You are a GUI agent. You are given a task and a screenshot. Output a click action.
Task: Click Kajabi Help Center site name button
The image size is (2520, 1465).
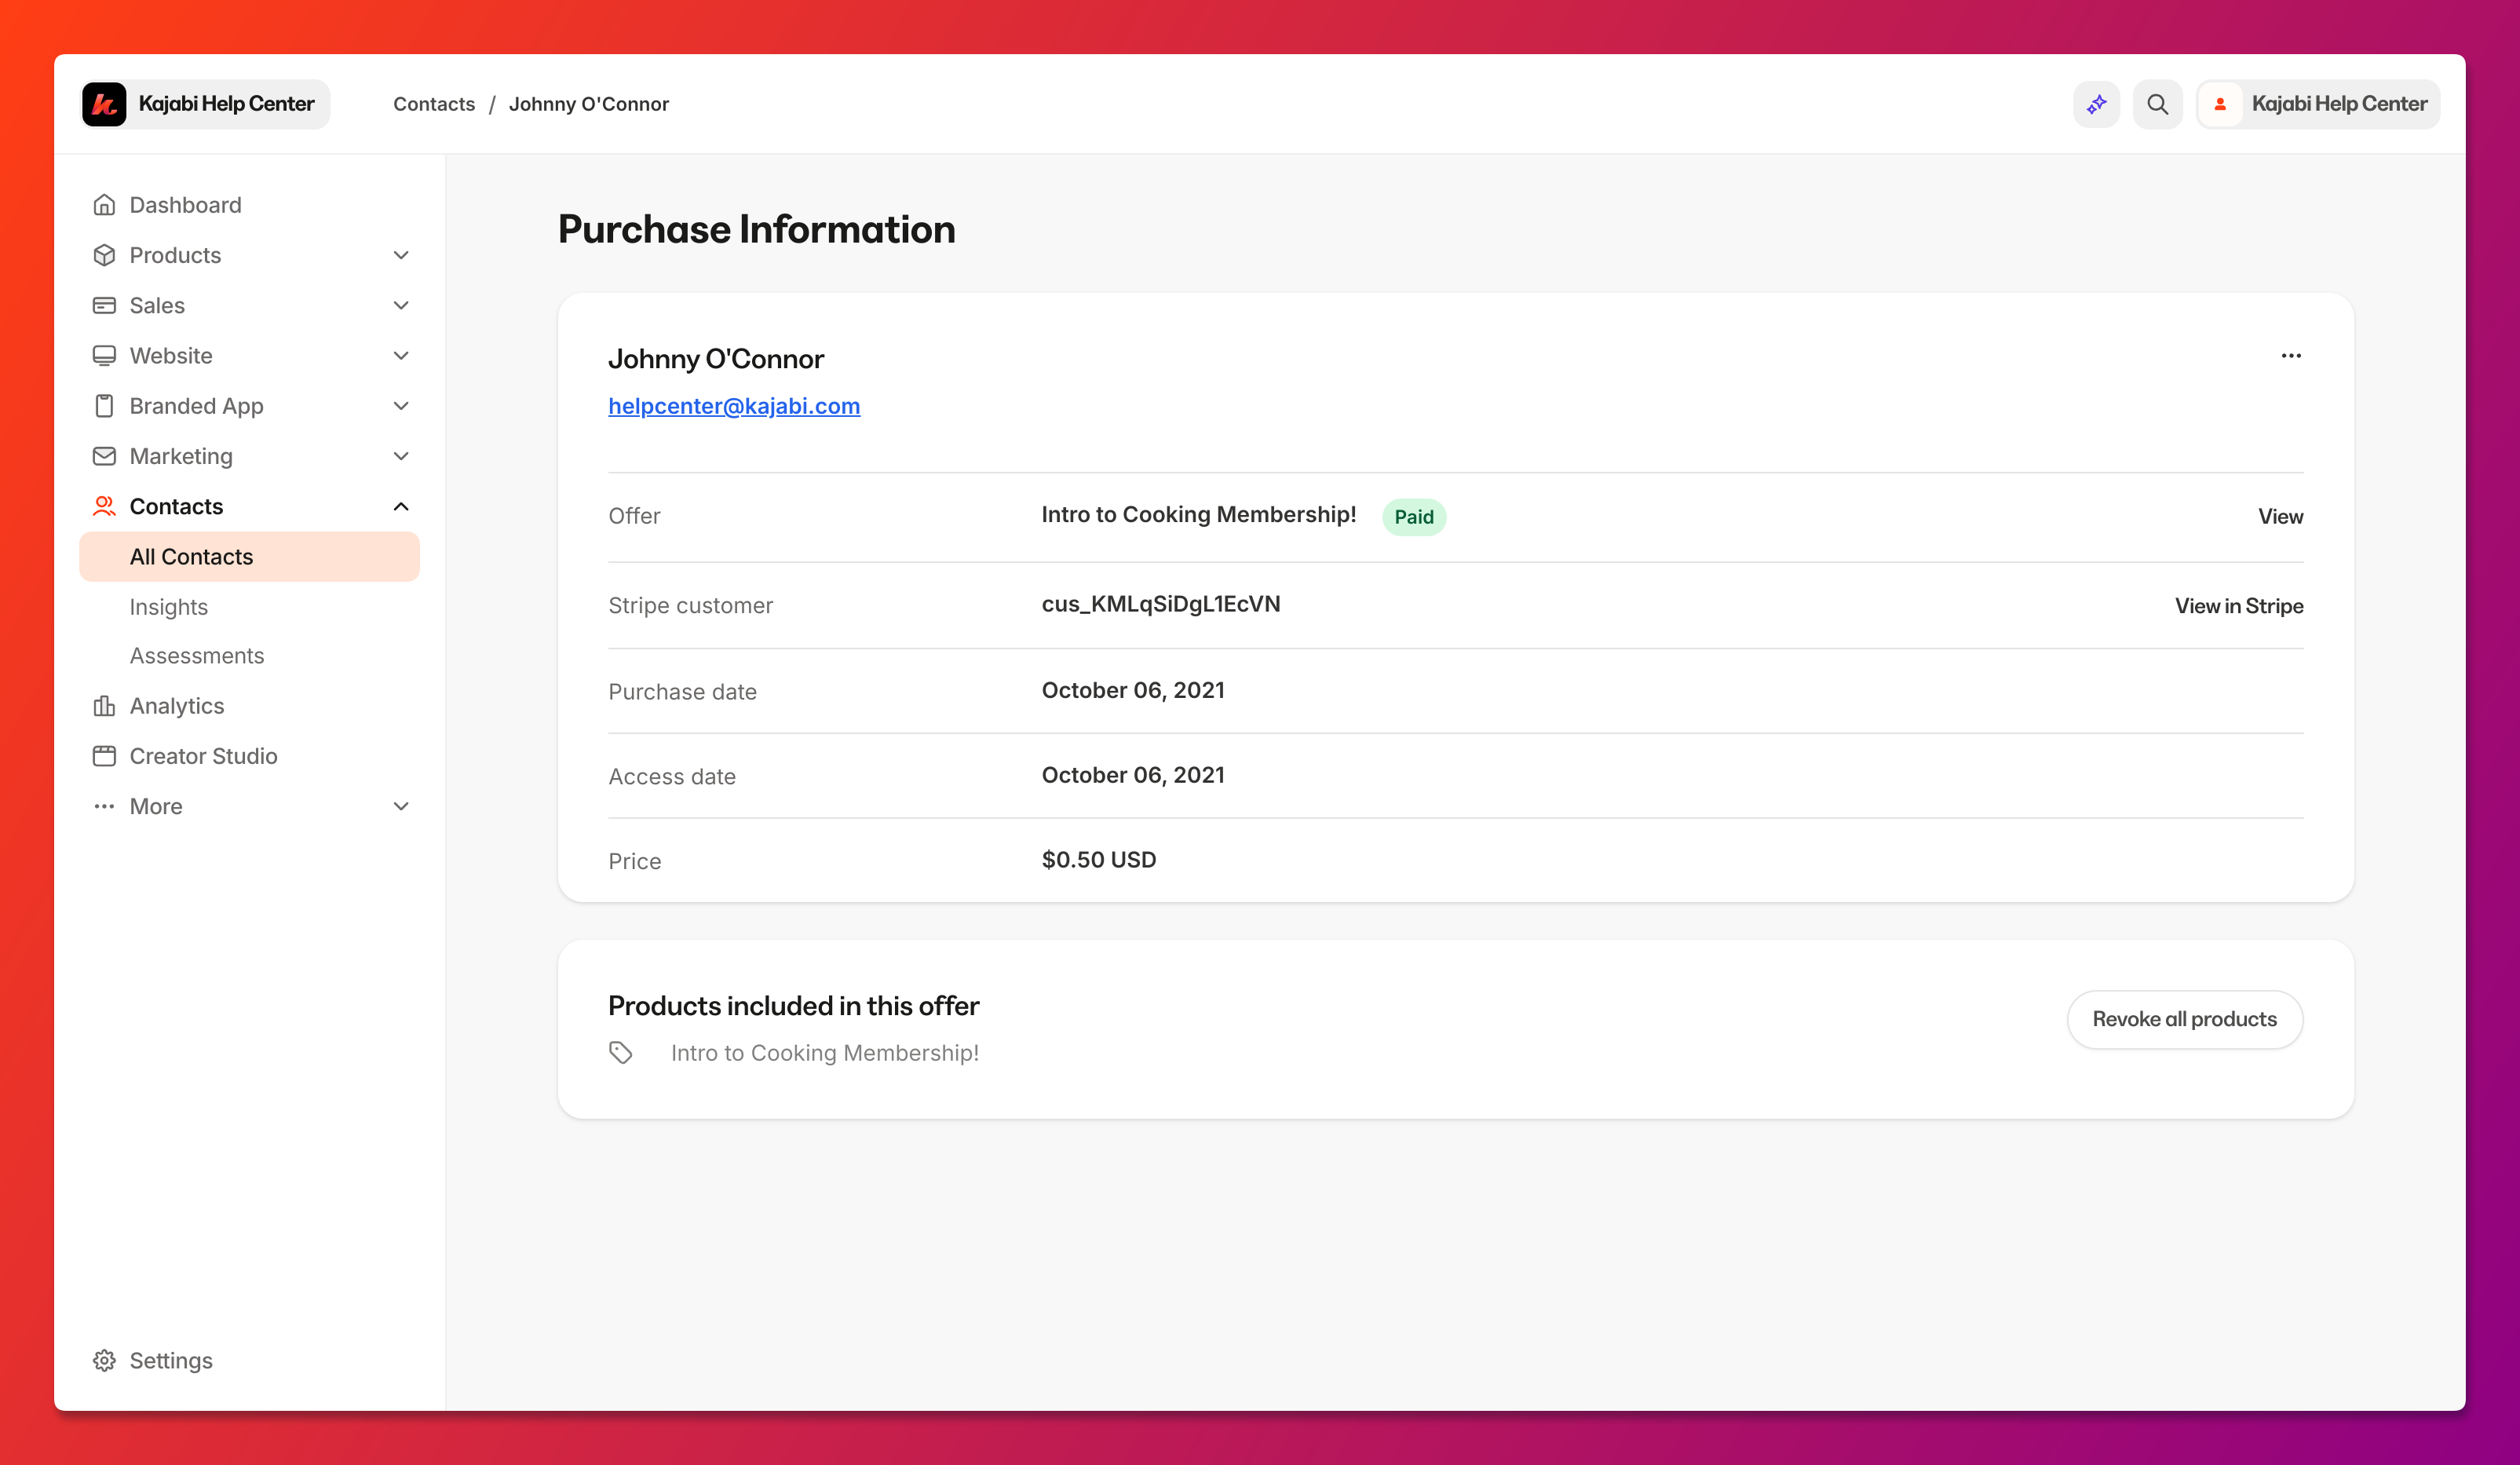[205, 104]
